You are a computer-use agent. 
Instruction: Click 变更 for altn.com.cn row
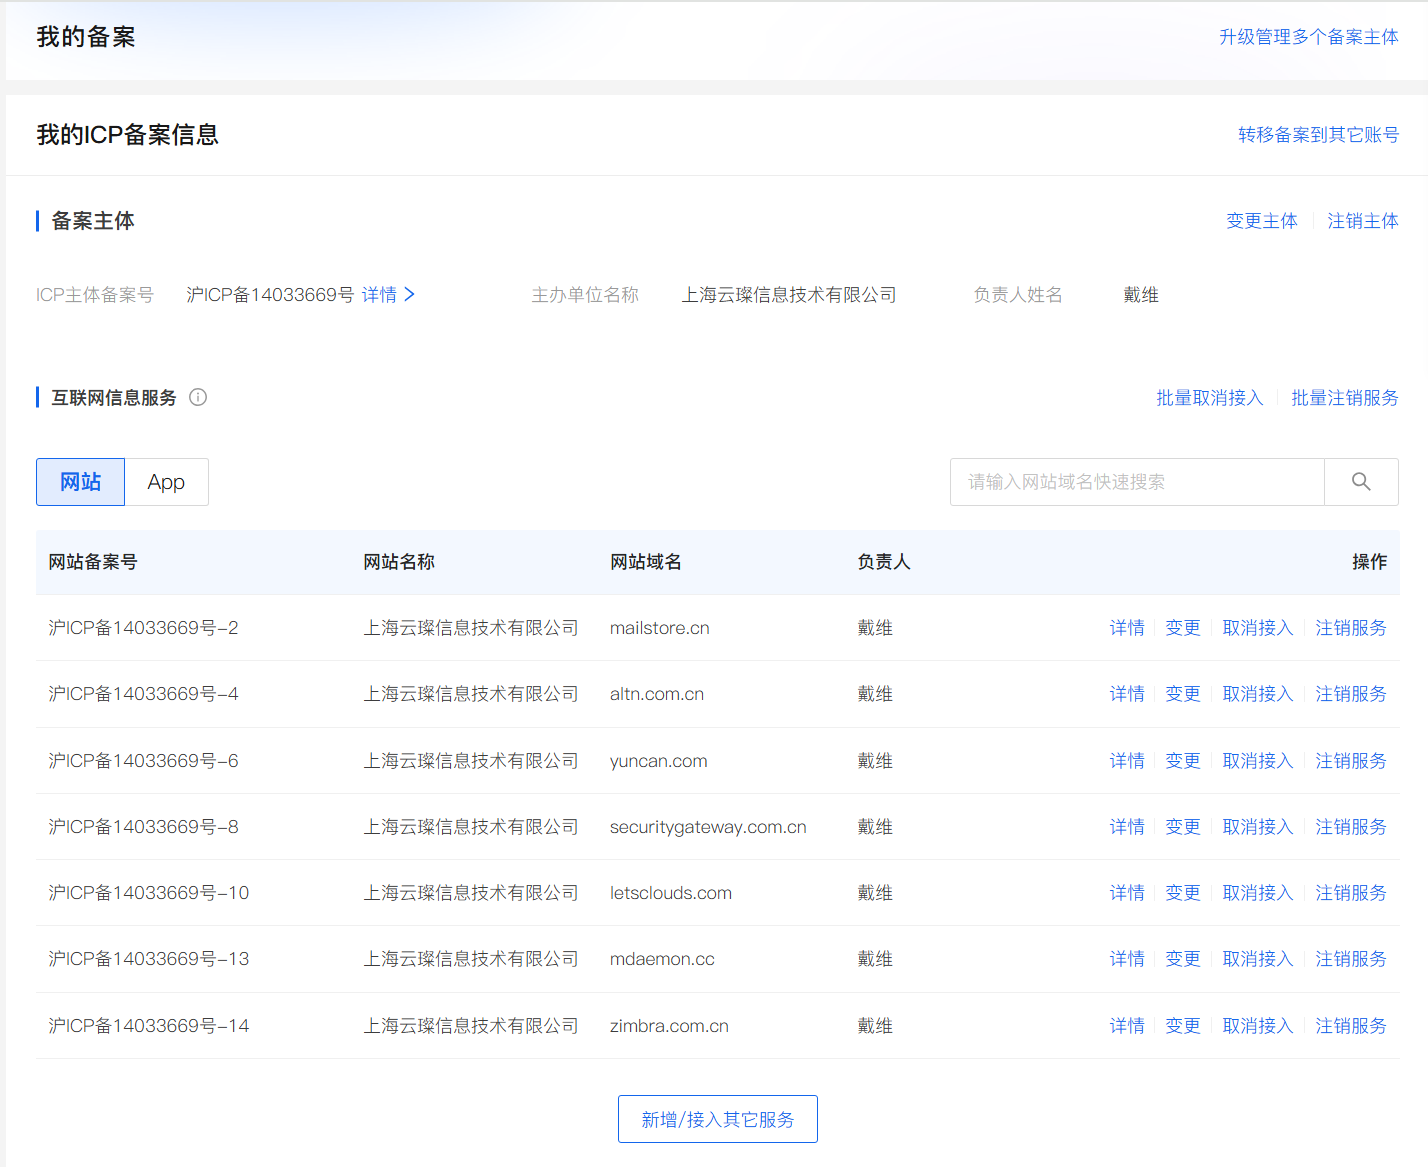click(x=1183, y=694)
